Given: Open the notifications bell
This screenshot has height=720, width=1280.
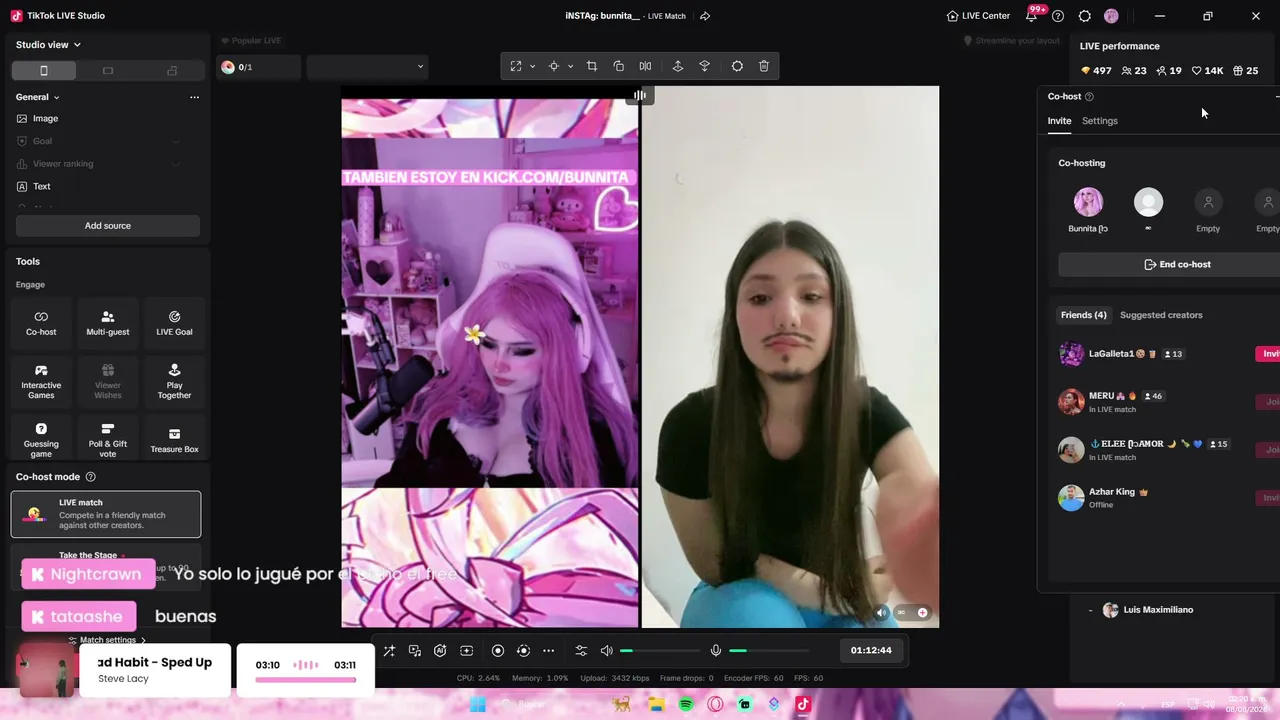Looking at the screenshot, I should coord(1031,16).
